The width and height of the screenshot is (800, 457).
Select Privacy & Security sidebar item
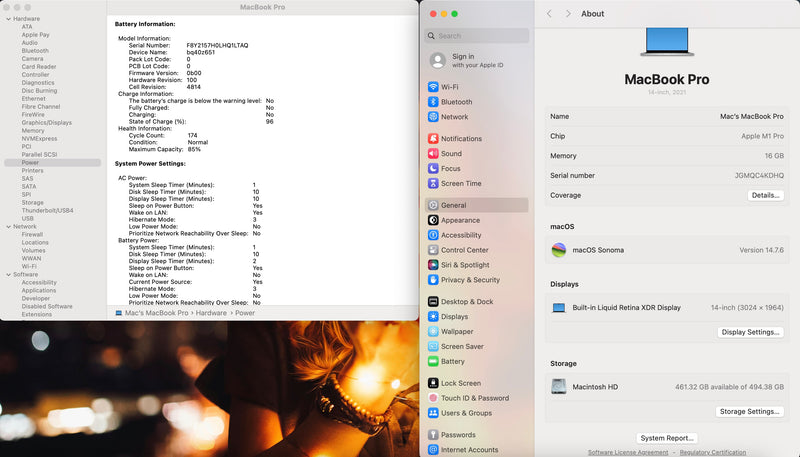coord(470,280)
